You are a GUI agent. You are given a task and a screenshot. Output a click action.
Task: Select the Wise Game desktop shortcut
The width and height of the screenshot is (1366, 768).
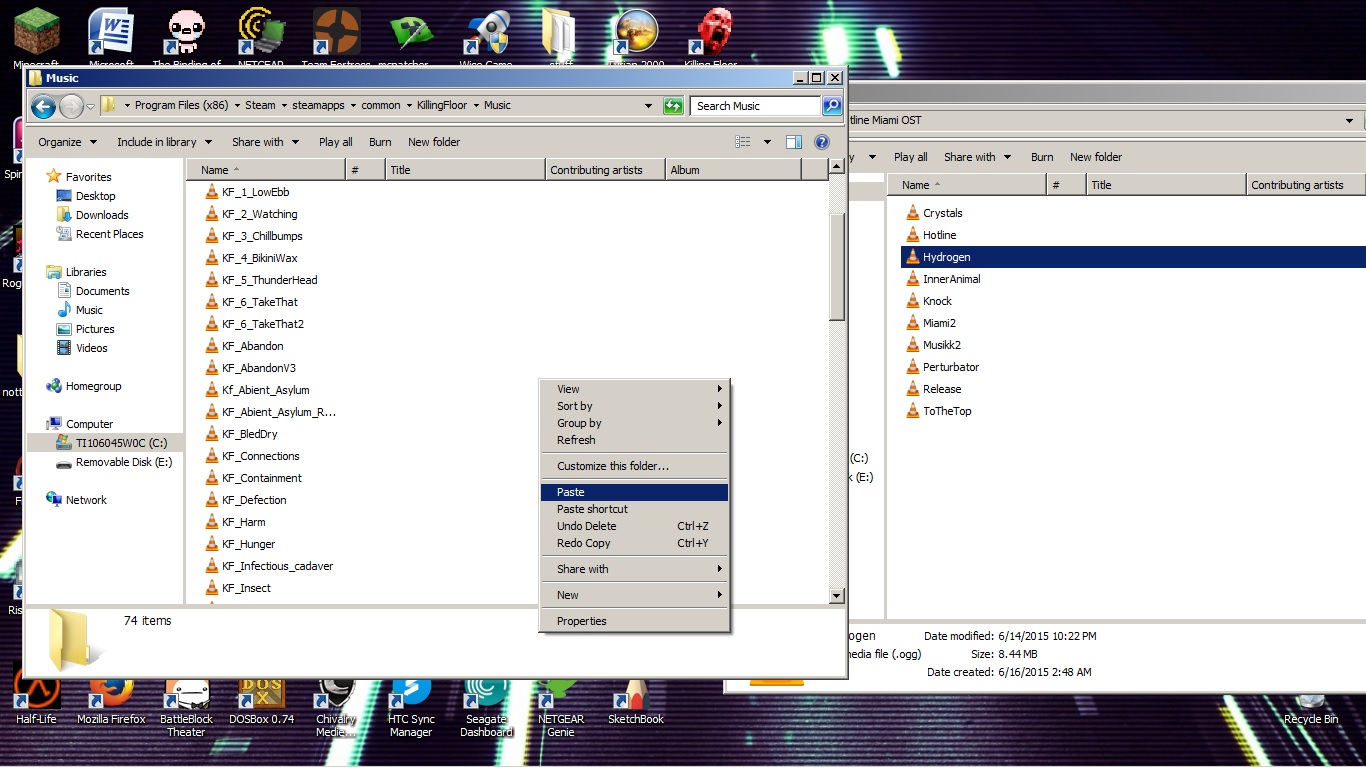486,38
